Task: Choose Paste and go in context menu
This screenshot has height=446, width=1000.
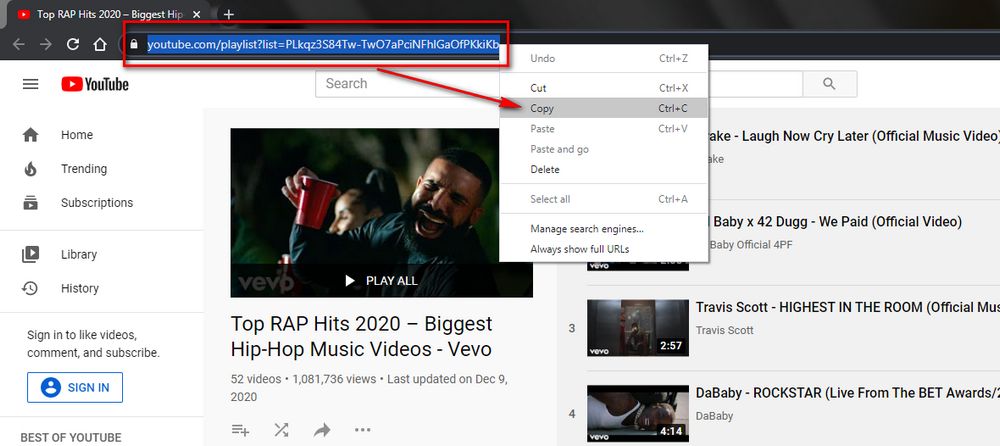Action: [x=603, y=149]
